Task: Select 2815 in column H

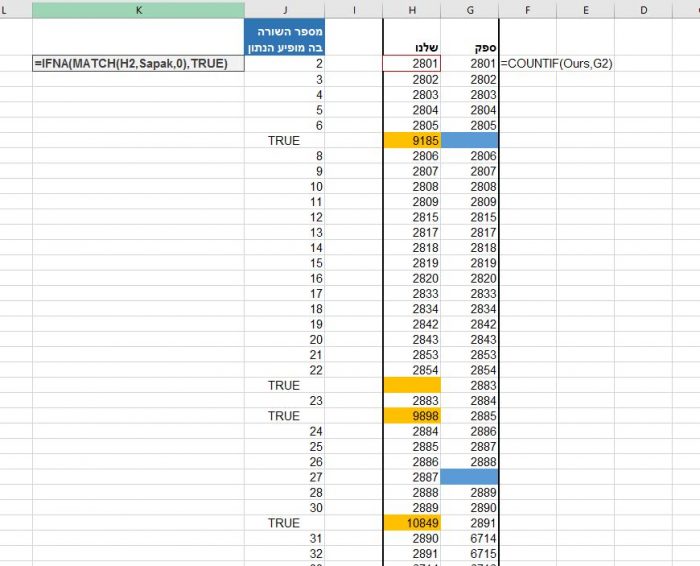Action: click(x=412, y=217)
